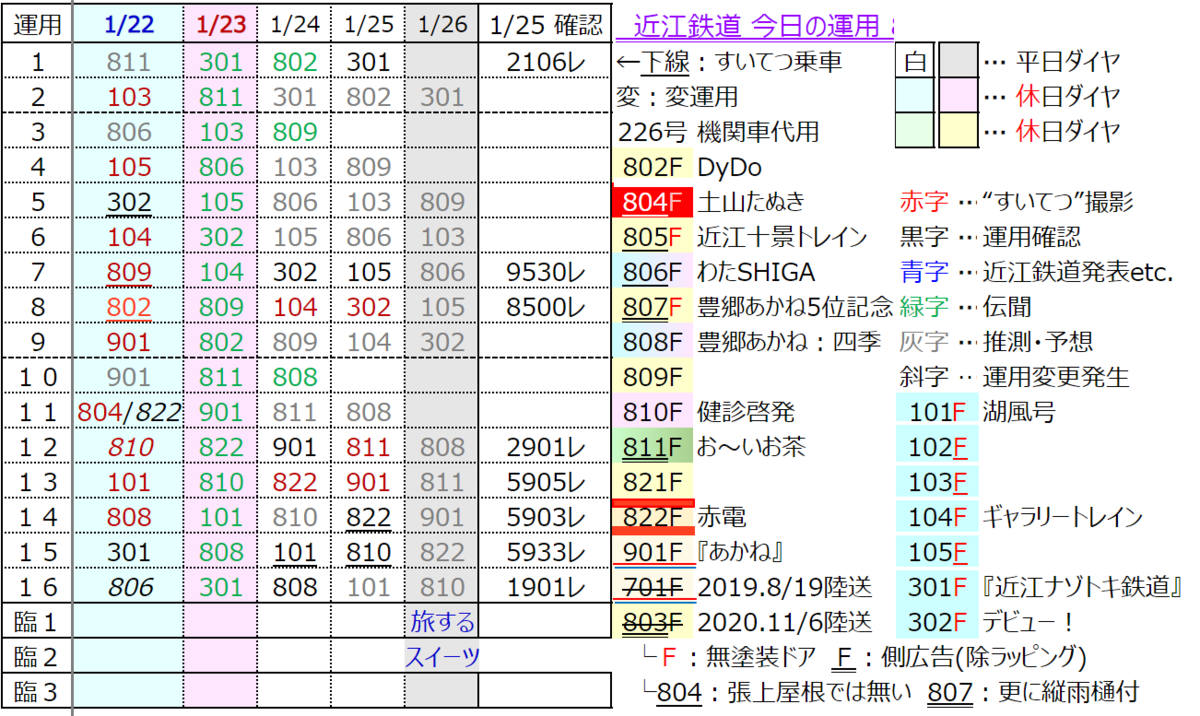The width and height of the screenshot is (1200, 716).
Task: Select the 運用 header cell
Action: pyautogui.click(x=37, y=25)
